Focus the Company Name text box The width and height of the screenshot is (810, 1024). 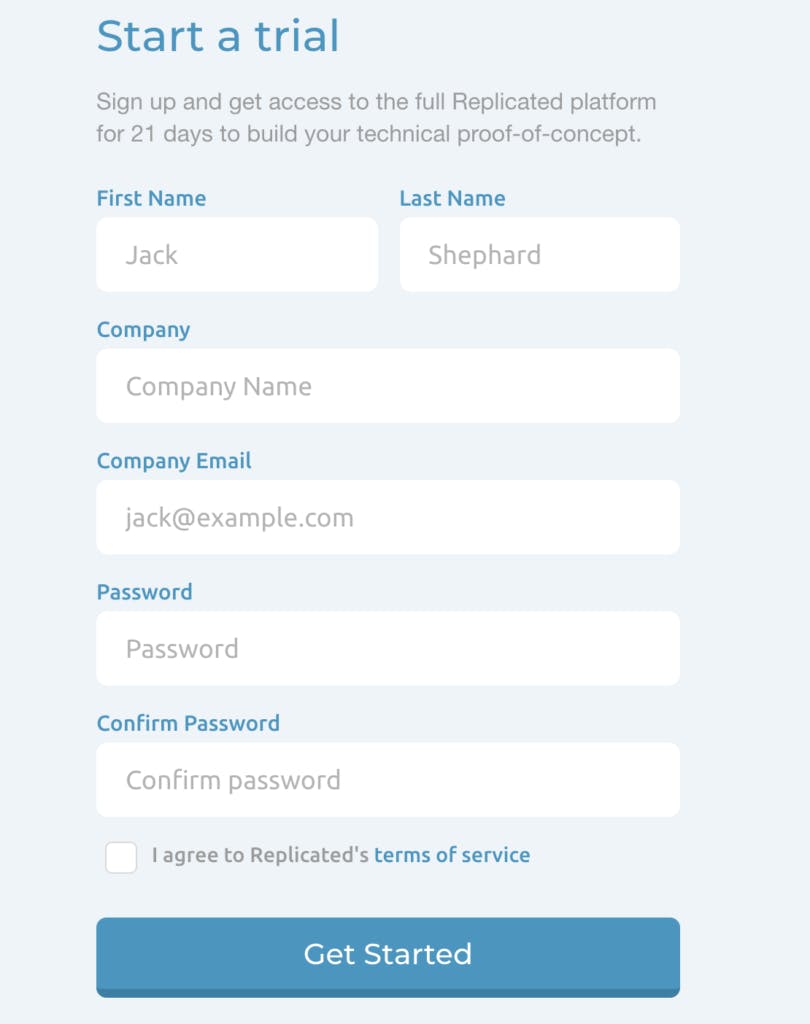(388, 386)
